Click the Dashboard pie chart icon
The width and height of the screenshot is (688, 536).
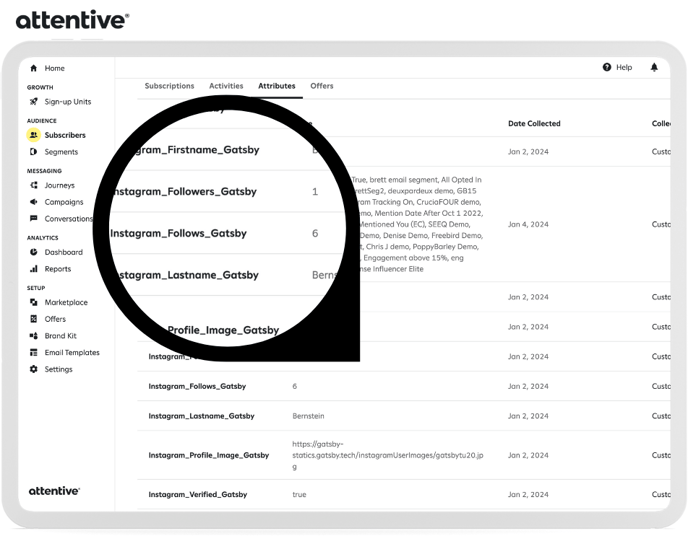pyautogui.click(x=33, y=252)
